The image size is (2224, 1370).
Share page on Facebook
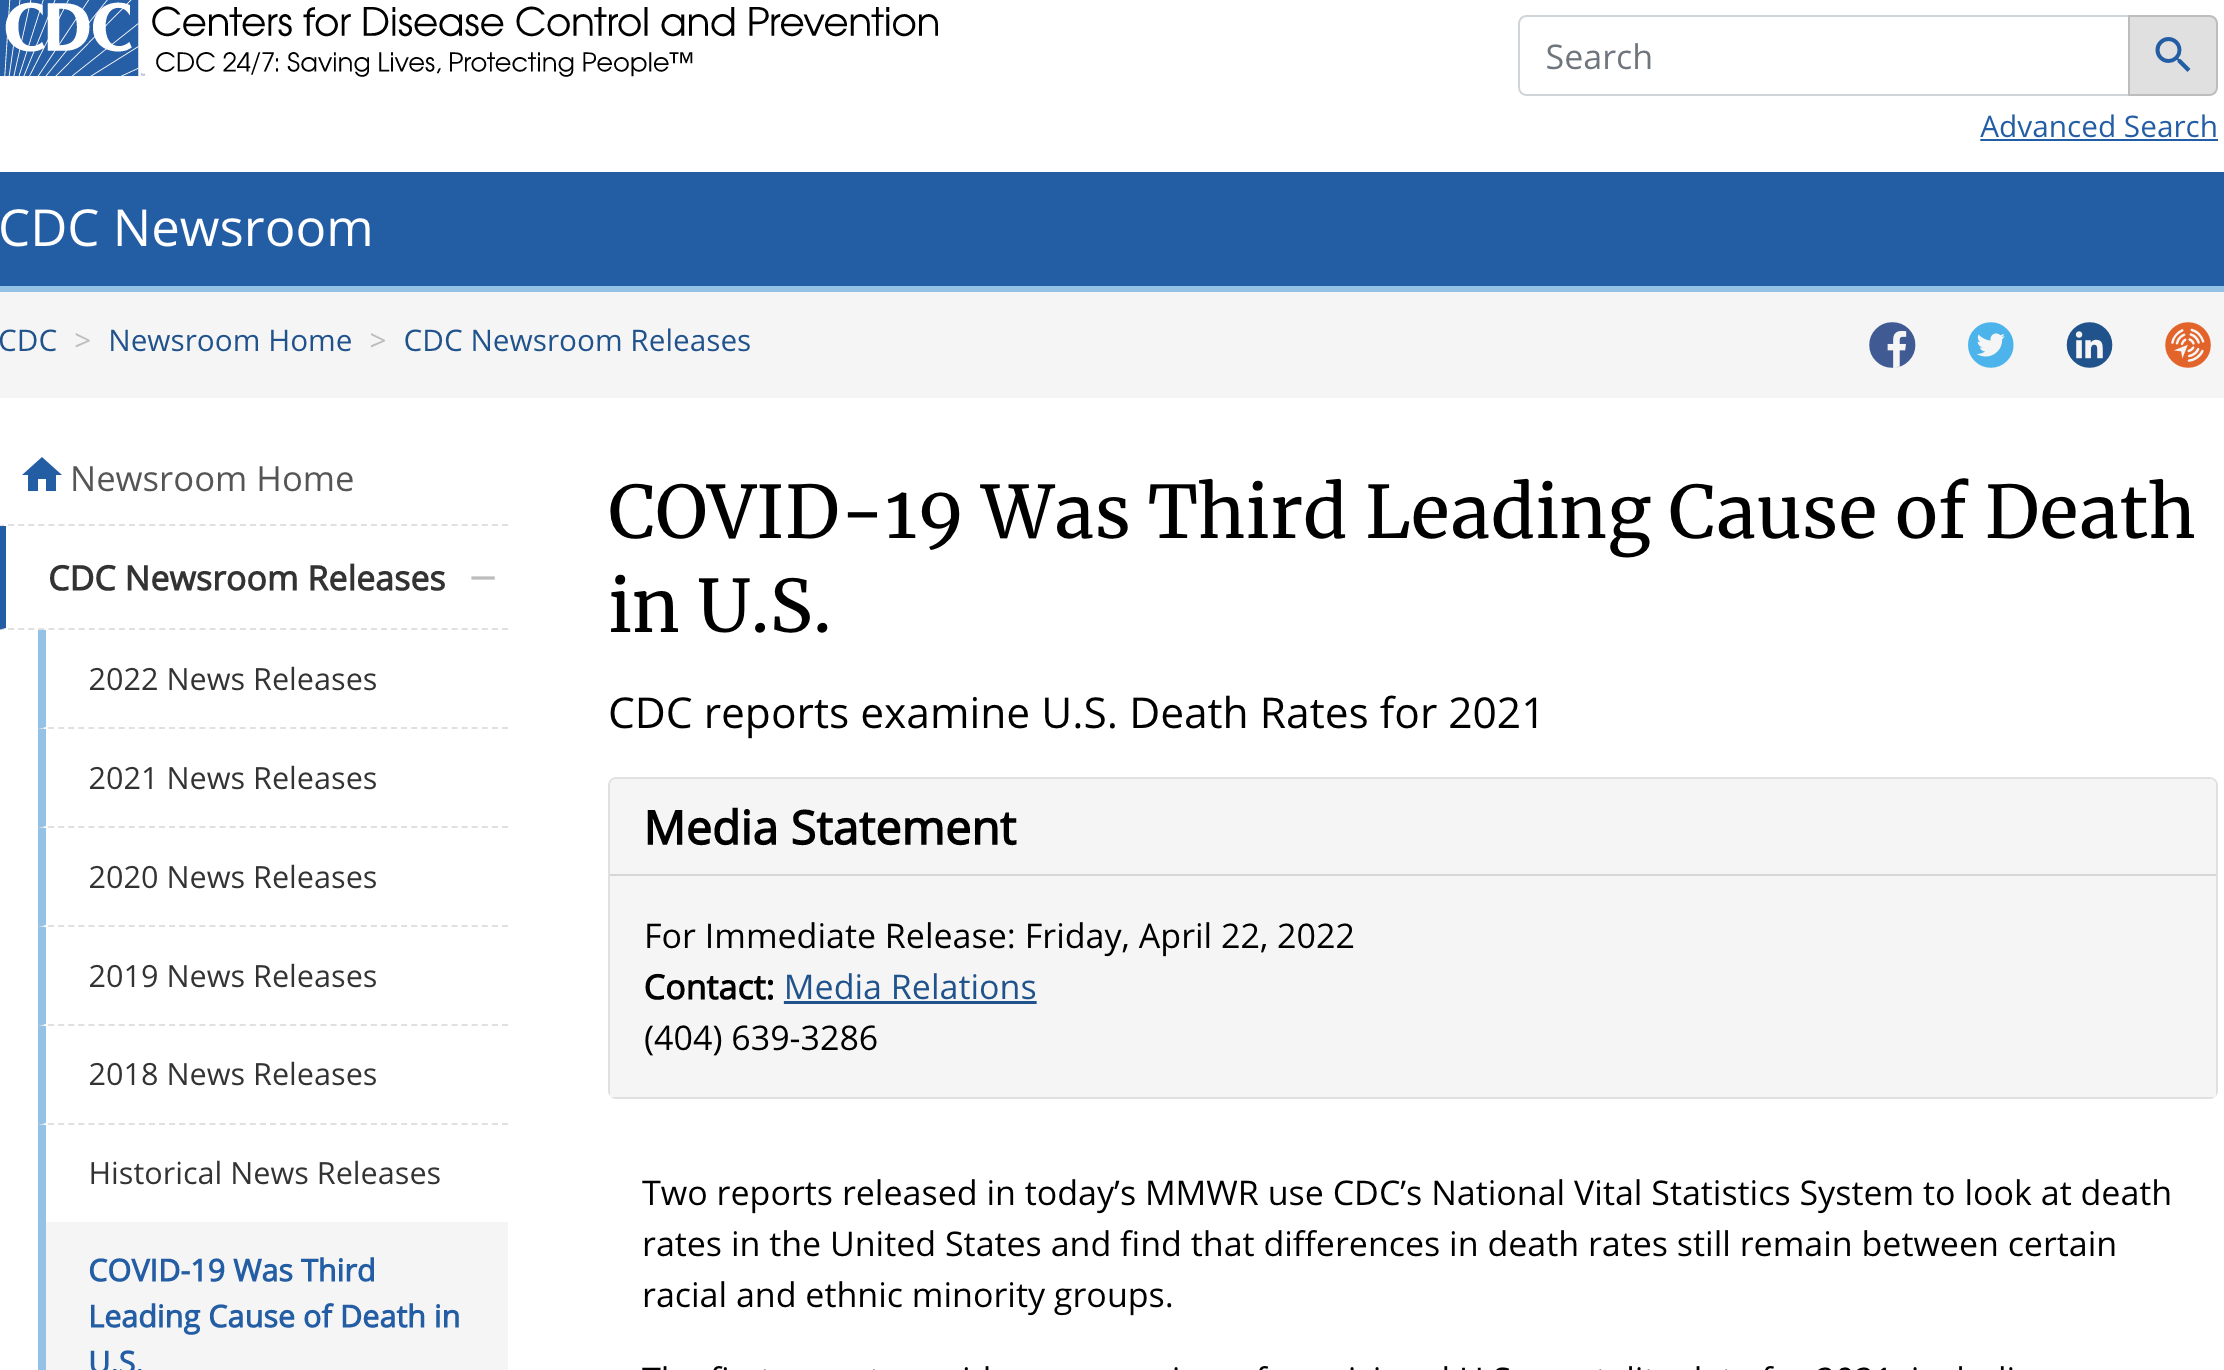1892,345
